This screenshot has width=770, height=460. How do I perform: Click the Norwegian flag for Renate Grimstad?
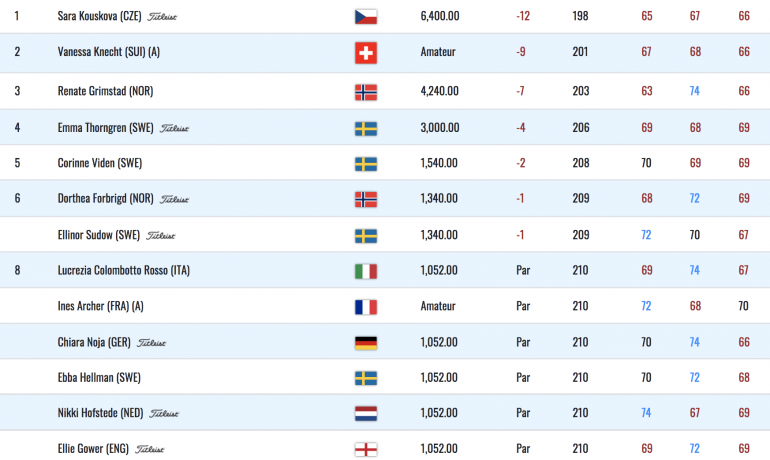click(366, 92)
